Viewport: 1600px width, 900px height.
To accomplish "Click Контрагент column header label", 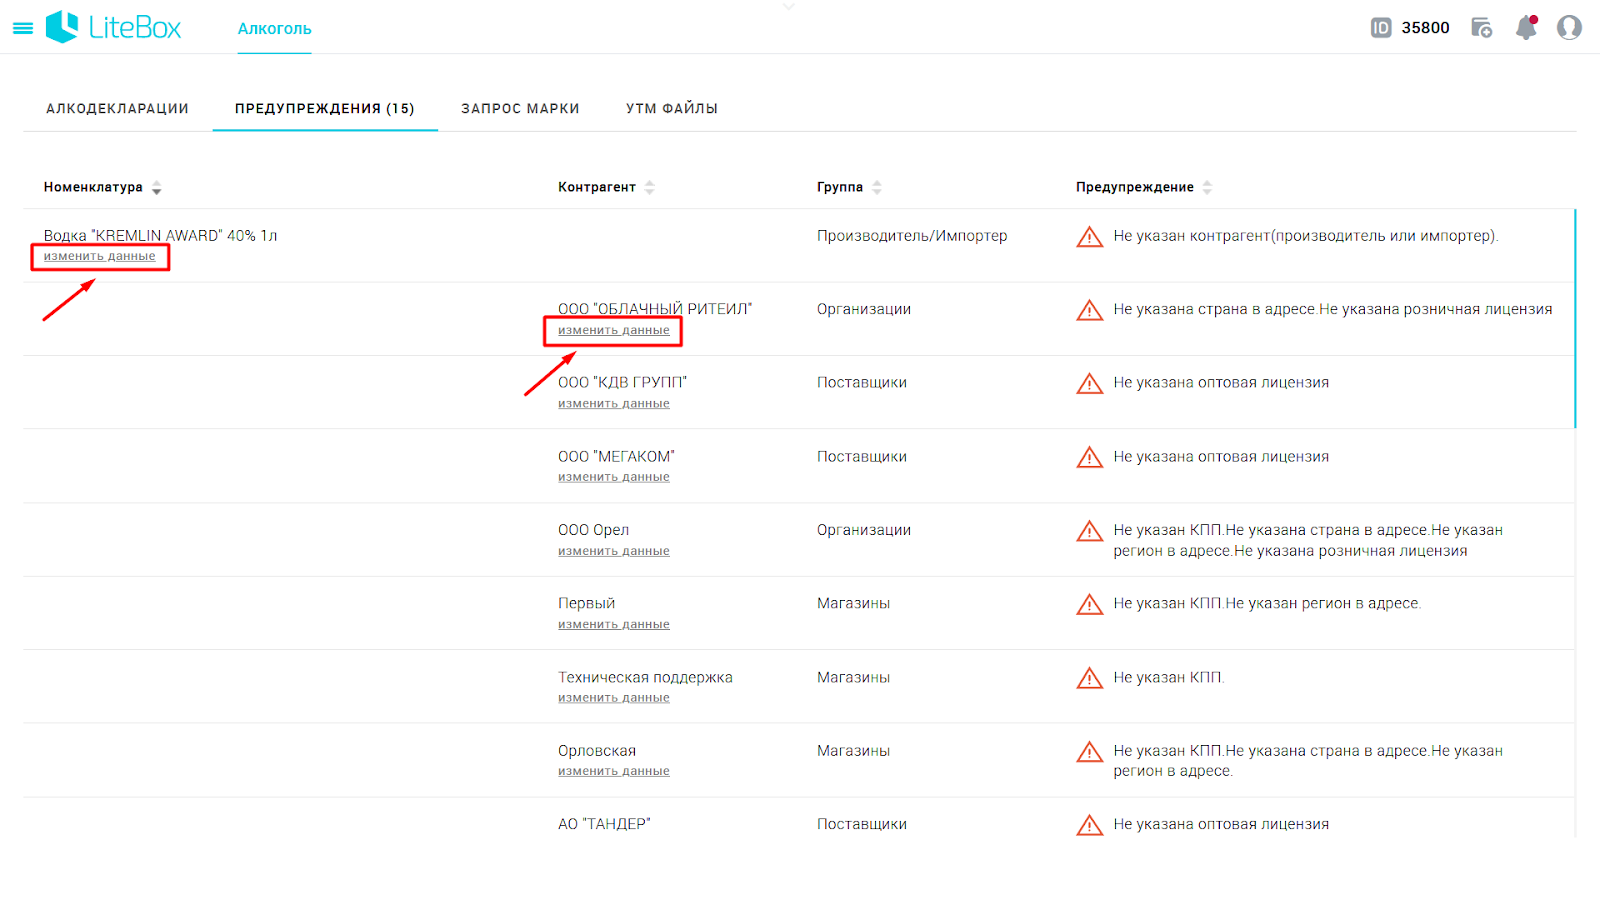I will [x=597, y=187].
